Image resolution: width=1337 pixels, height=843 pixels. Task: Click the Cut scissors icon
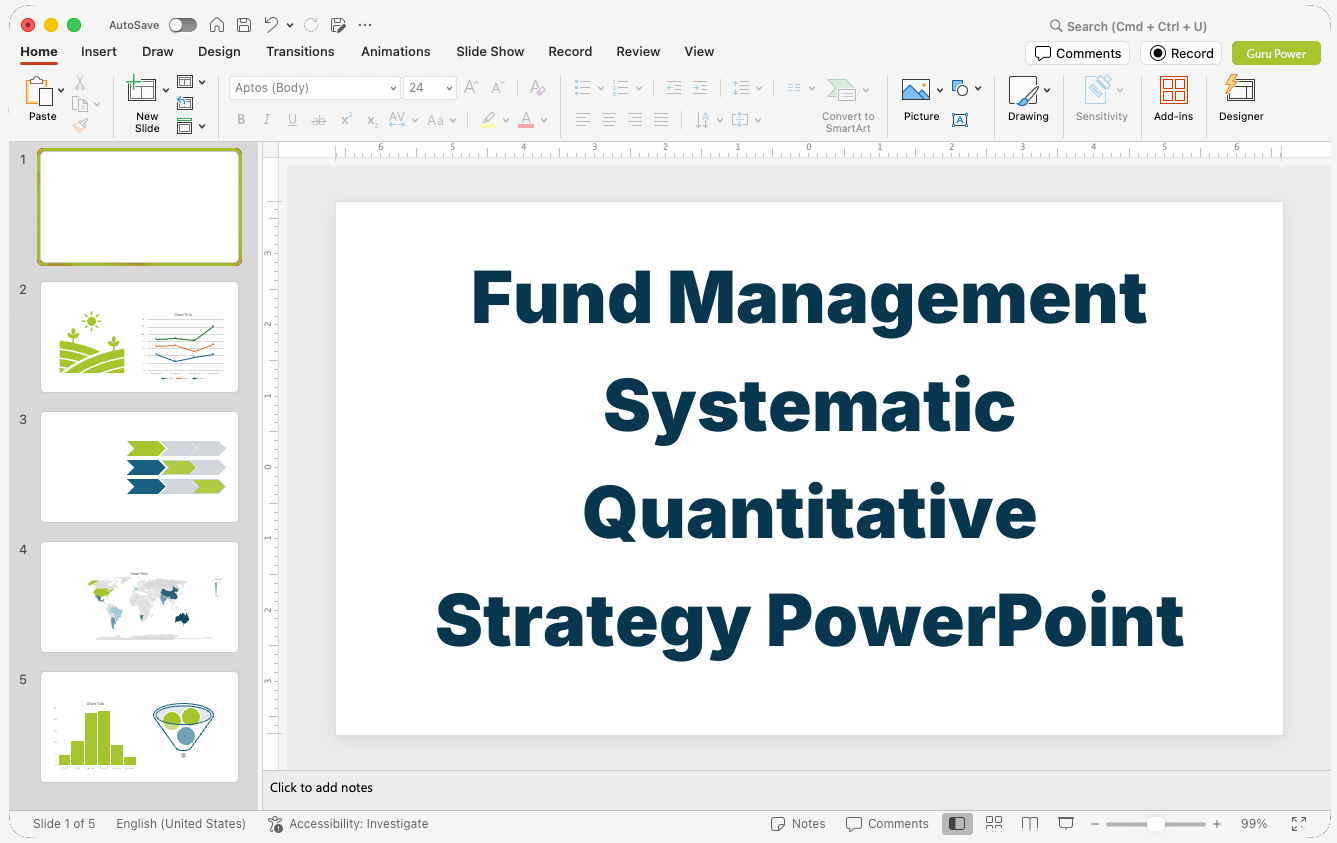point(80,83)
